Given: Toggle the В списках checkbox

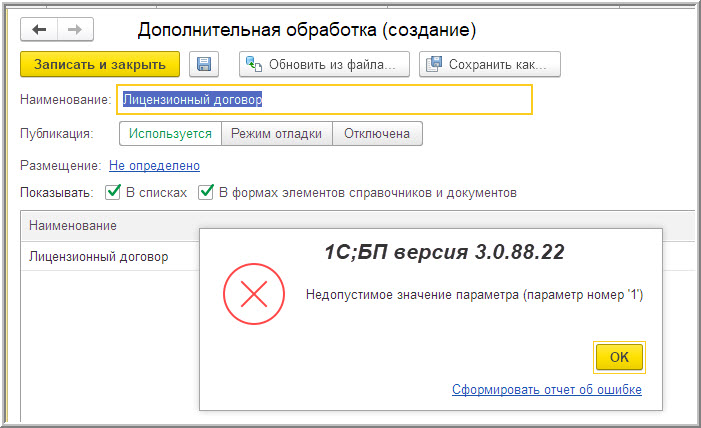Looking at the screenshot, I should click(x=113, y=192).
